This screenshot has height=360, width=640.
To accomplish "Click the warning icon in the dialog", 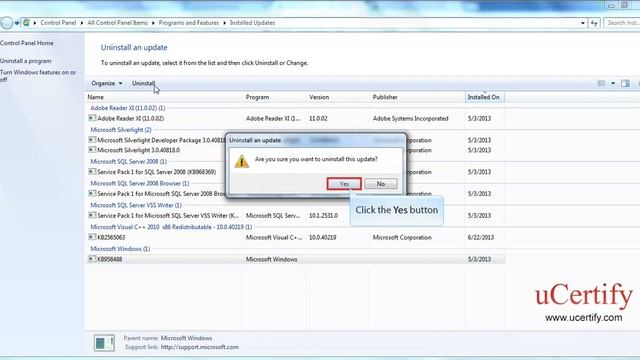I will point(242,161).
